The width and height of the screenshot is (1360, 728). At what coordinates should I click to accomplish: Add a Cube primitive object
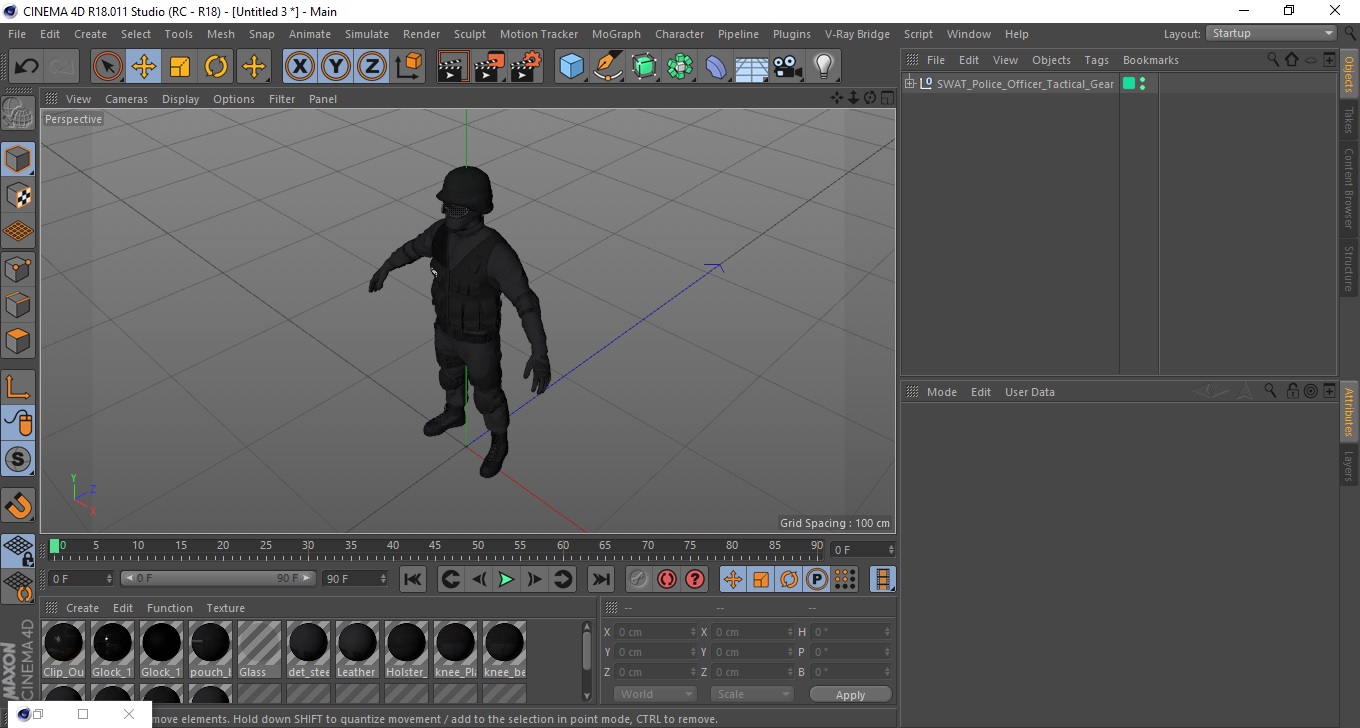click(572, 67)
